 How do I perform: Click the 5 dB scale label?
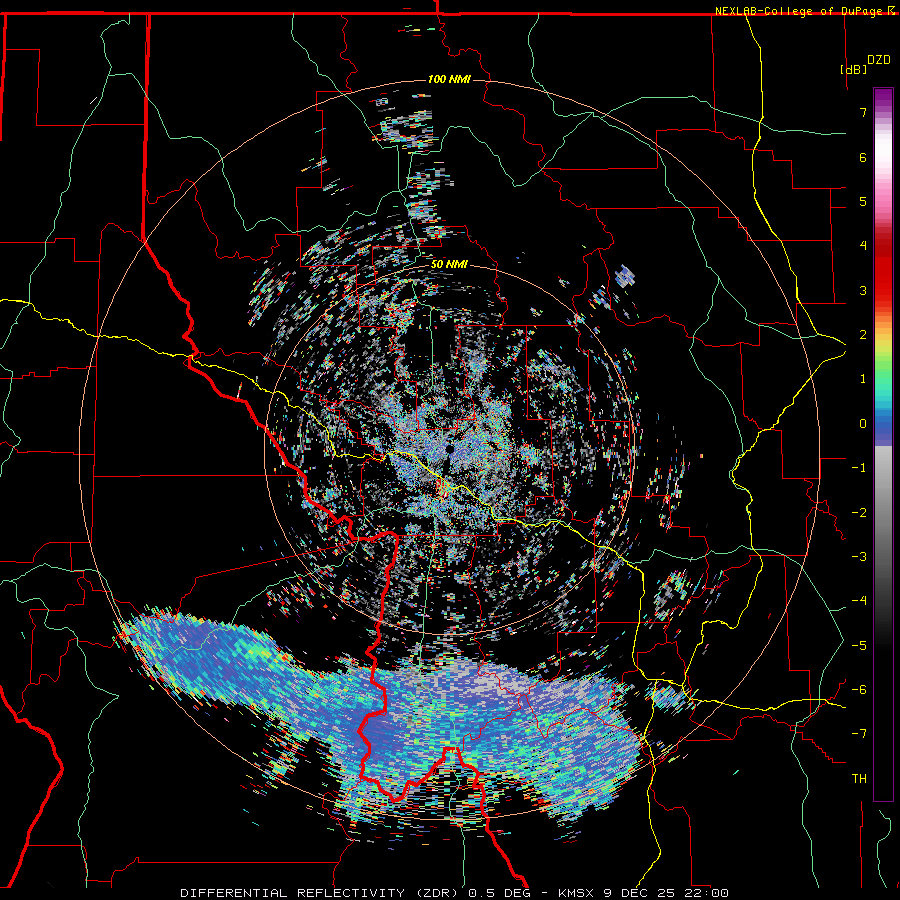[x=863, y=201]
